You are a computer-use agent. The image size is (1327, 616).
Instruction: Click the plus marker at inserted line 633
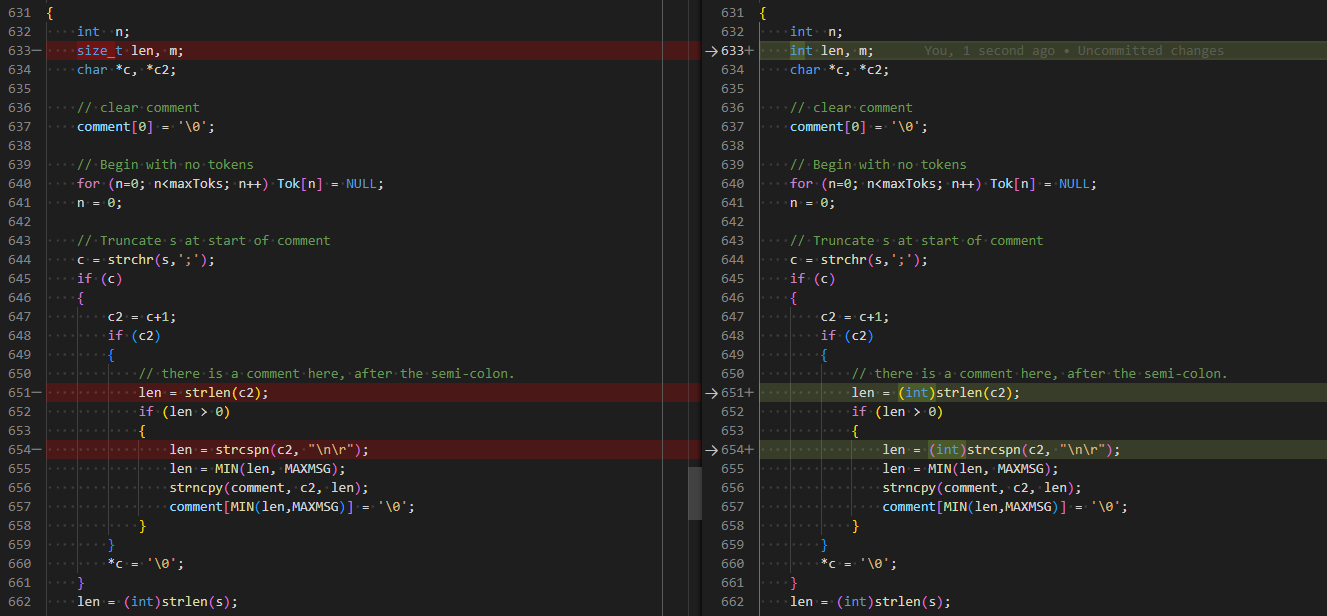(x=749, y=51)
